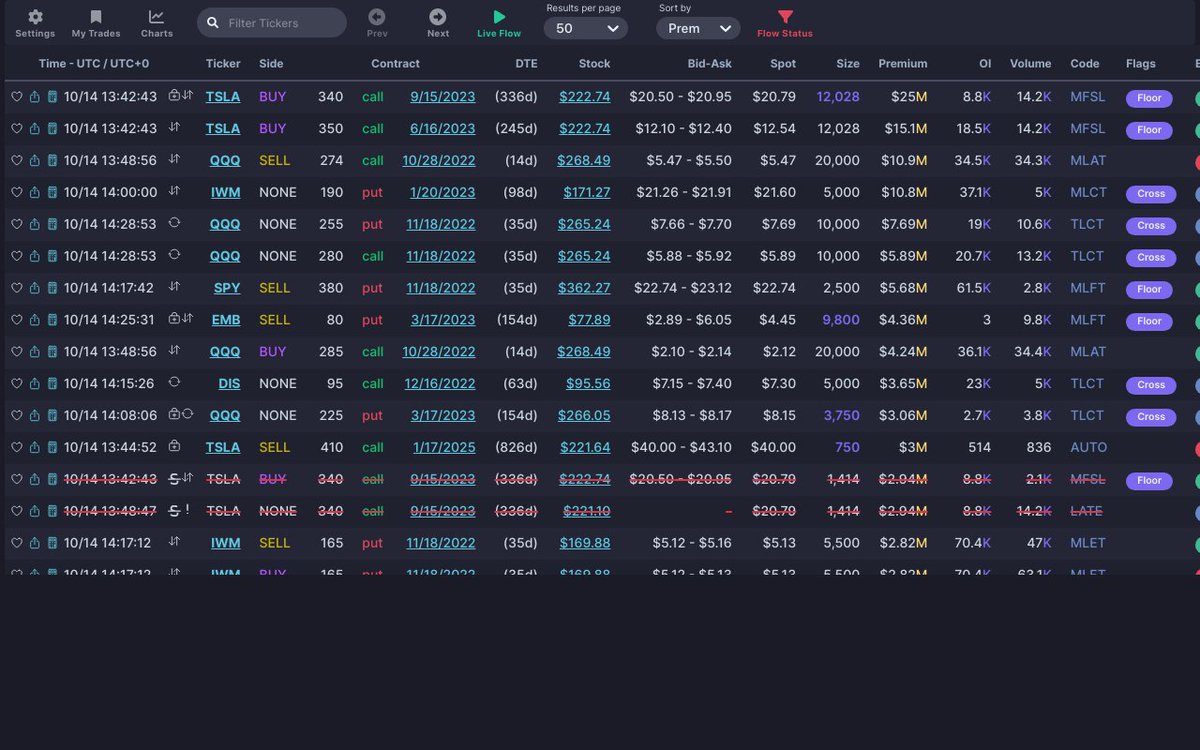Open calculator for IWM 190 put row
This screenshot has width=1200, height=750.
tap(52, 193)
